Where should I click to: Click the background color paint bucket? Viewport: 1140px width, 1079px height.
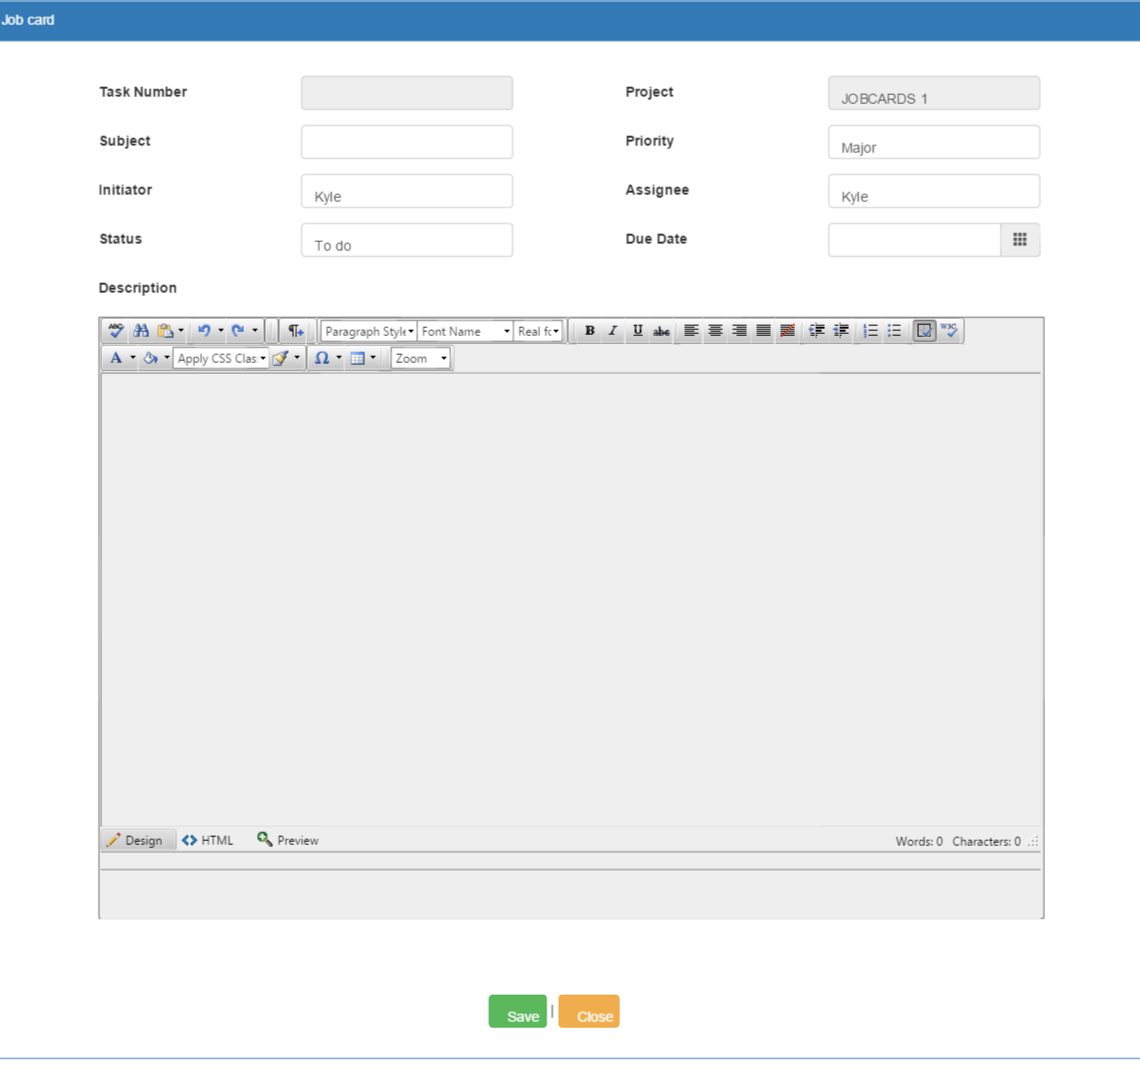[150, 358]
